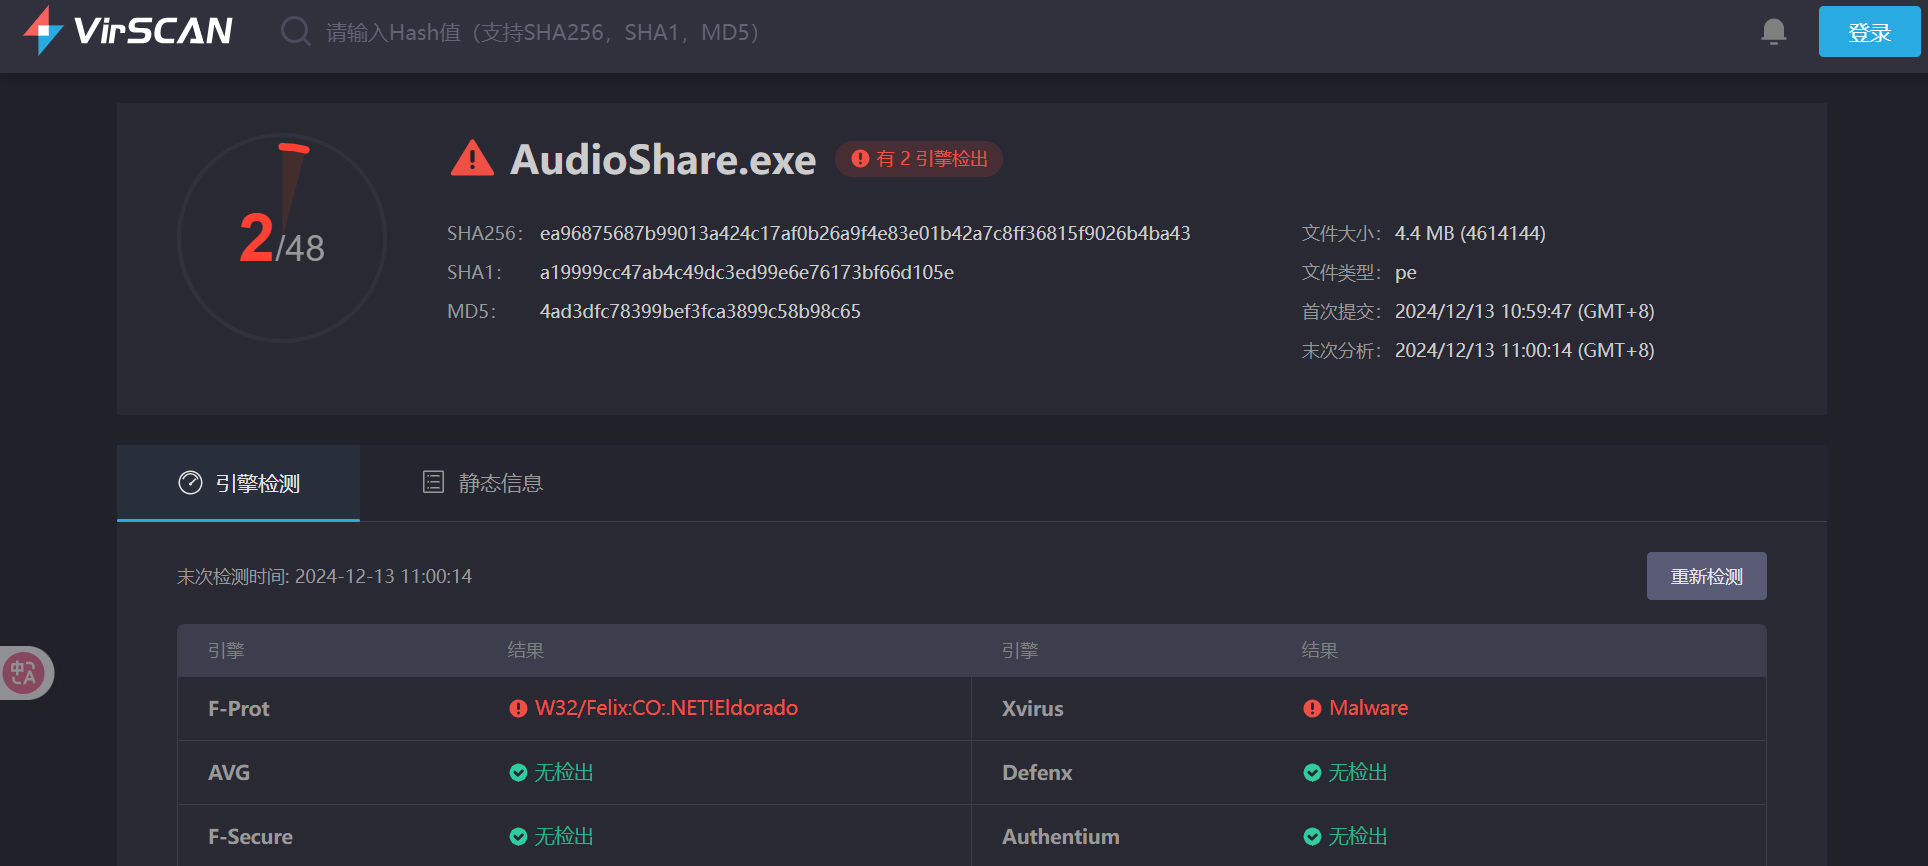Viewport: 1928px width, 866px height.
Task: Click the Malware result for Xvirus
Action: coord(1368,708)
